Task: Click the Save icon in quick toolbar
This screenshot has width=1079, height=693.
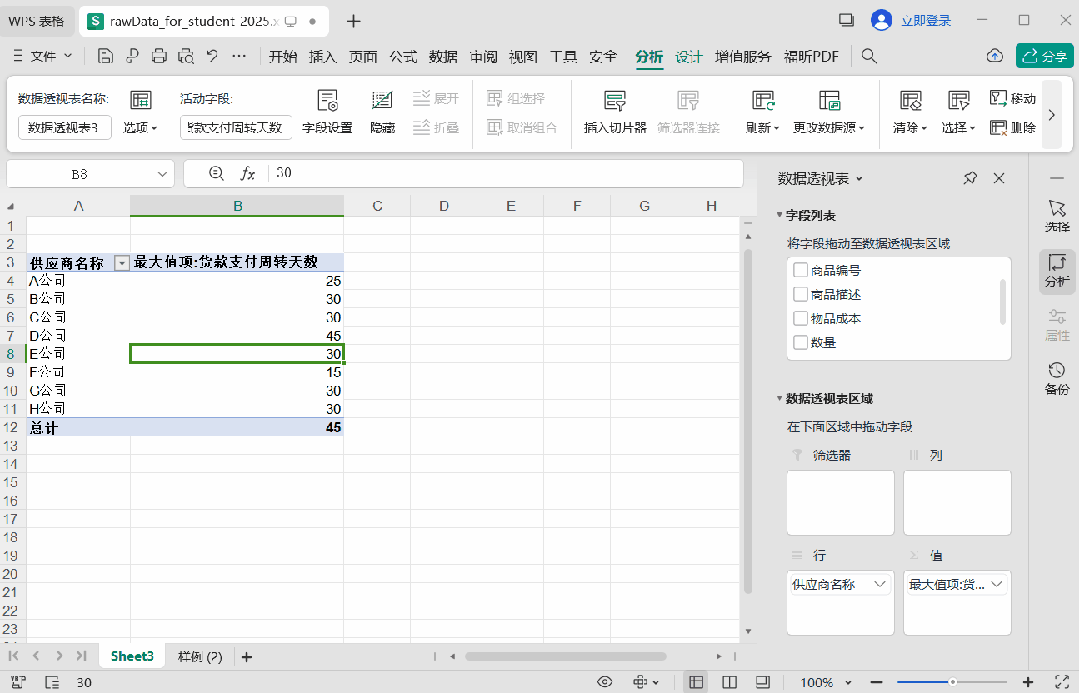Action: [x=105, y=56]
